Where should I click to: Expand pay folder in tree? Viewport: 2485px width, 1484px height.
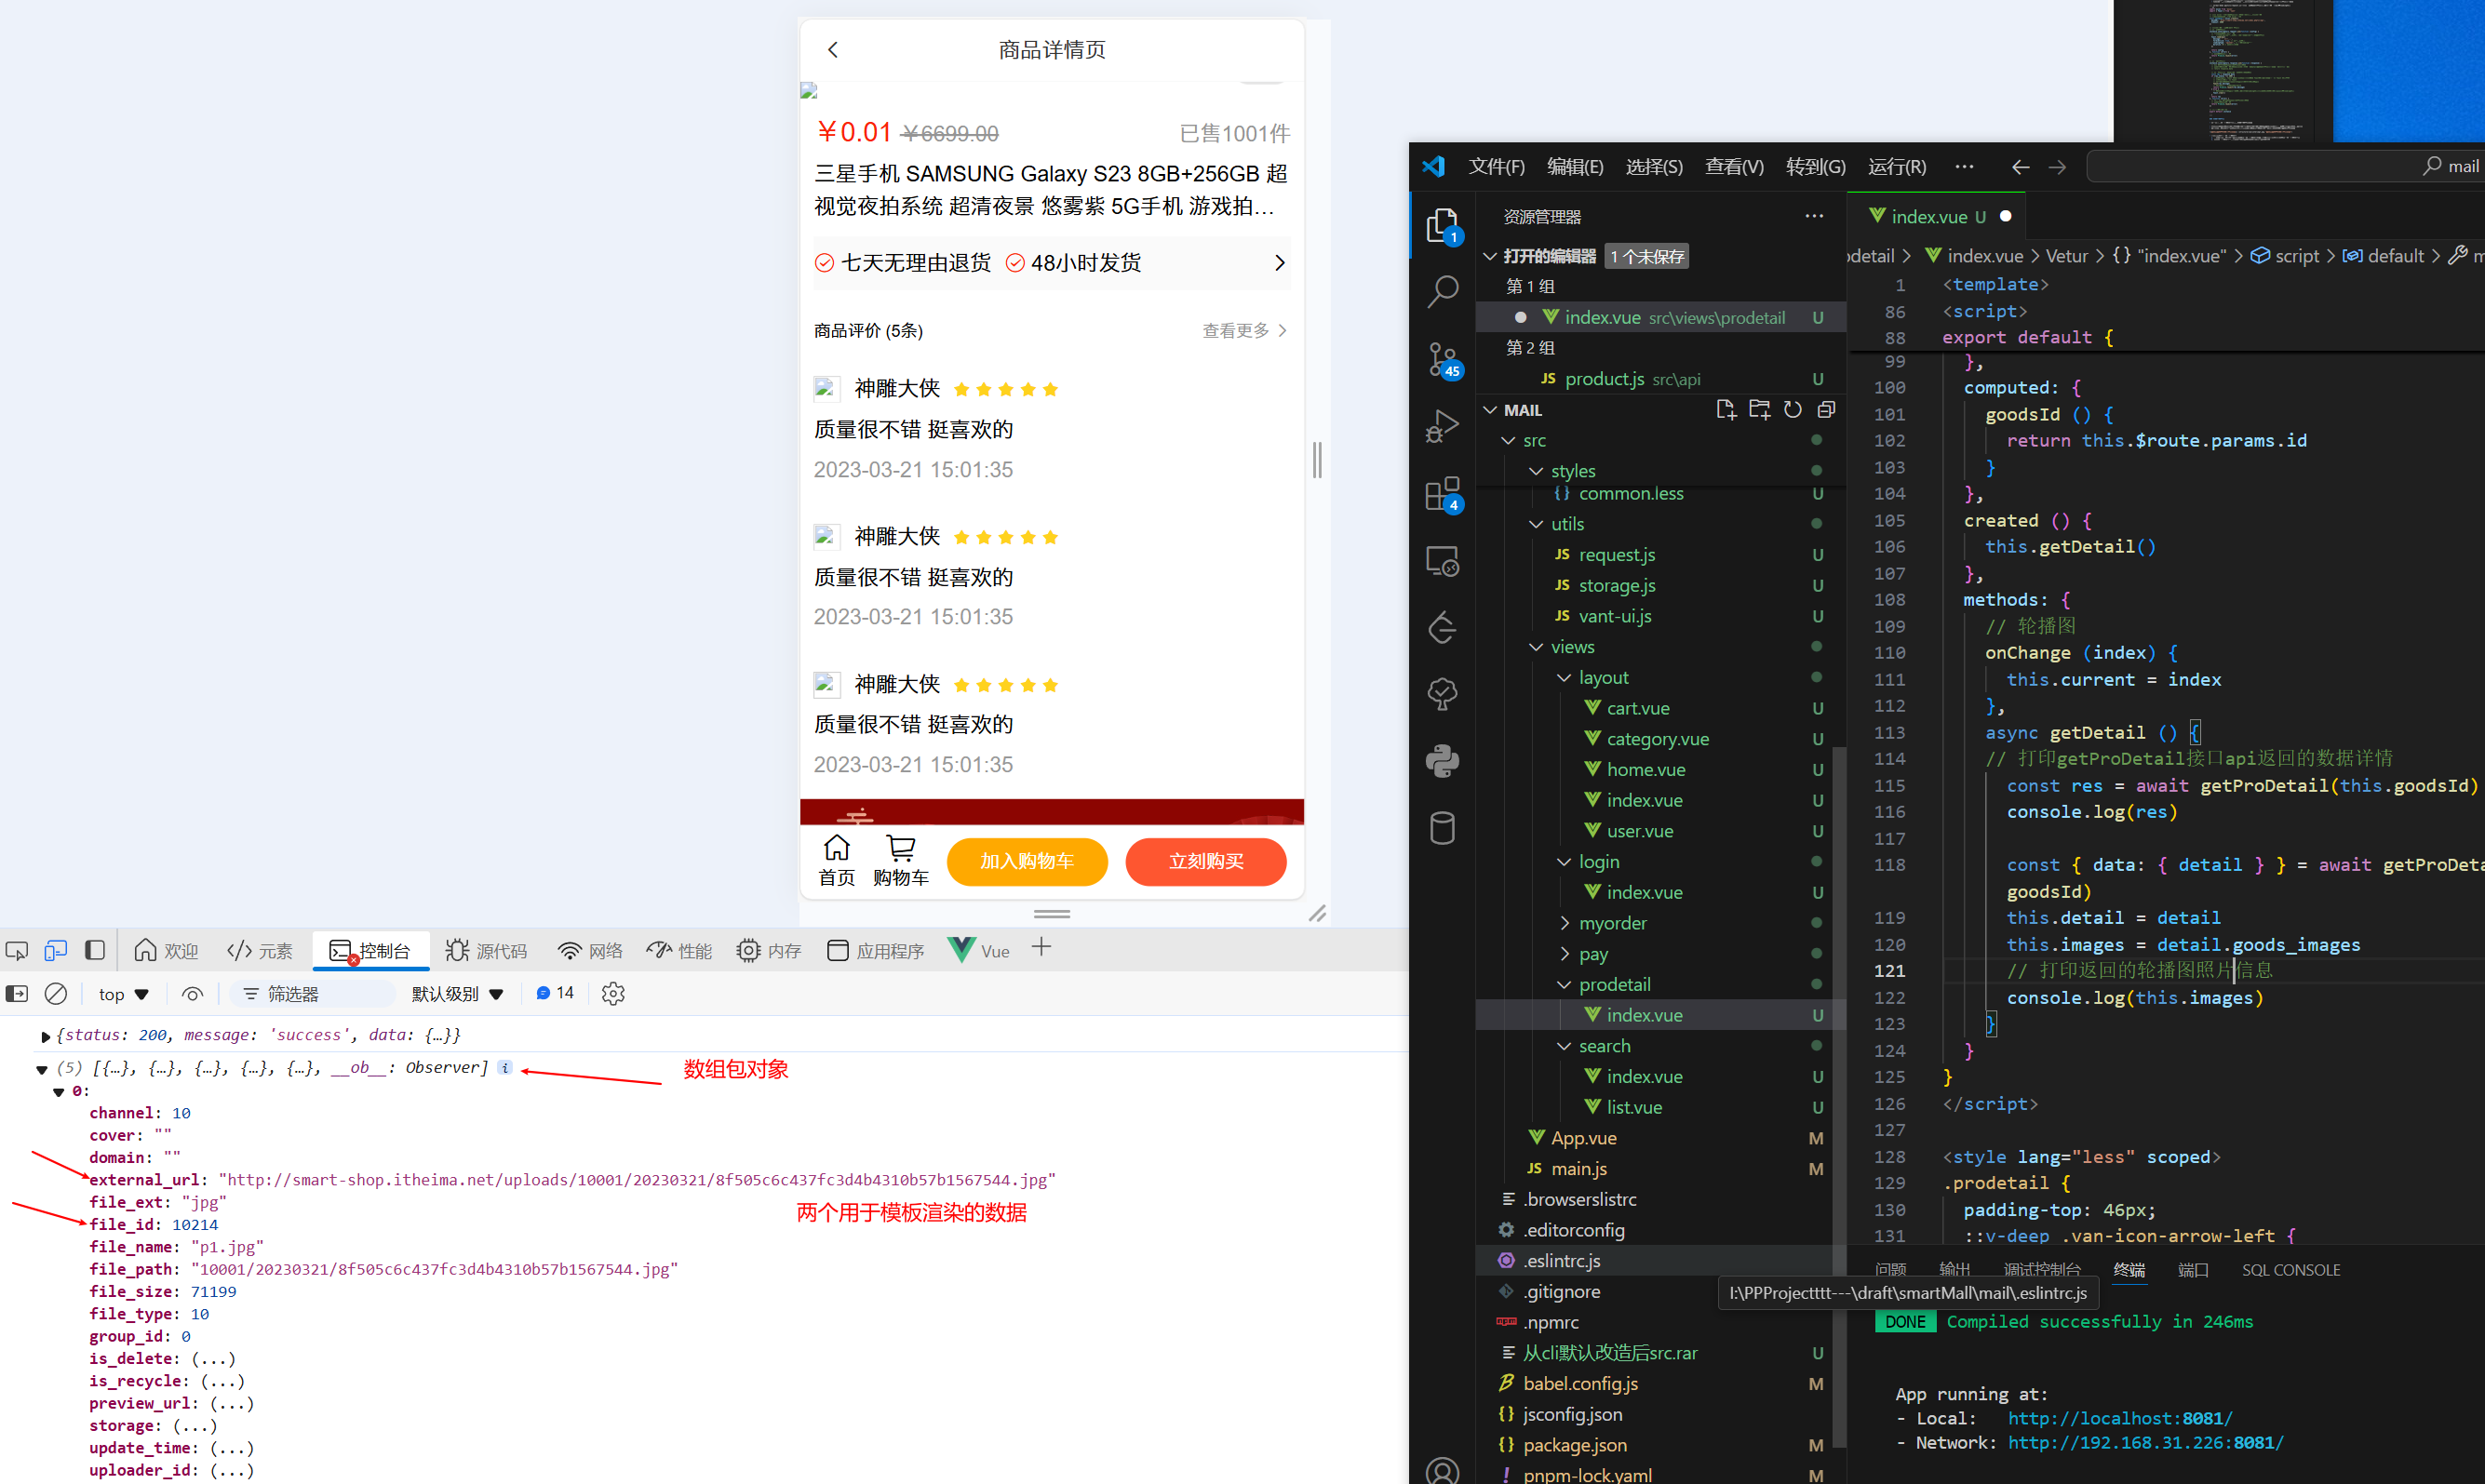[x=1564, y=954]
